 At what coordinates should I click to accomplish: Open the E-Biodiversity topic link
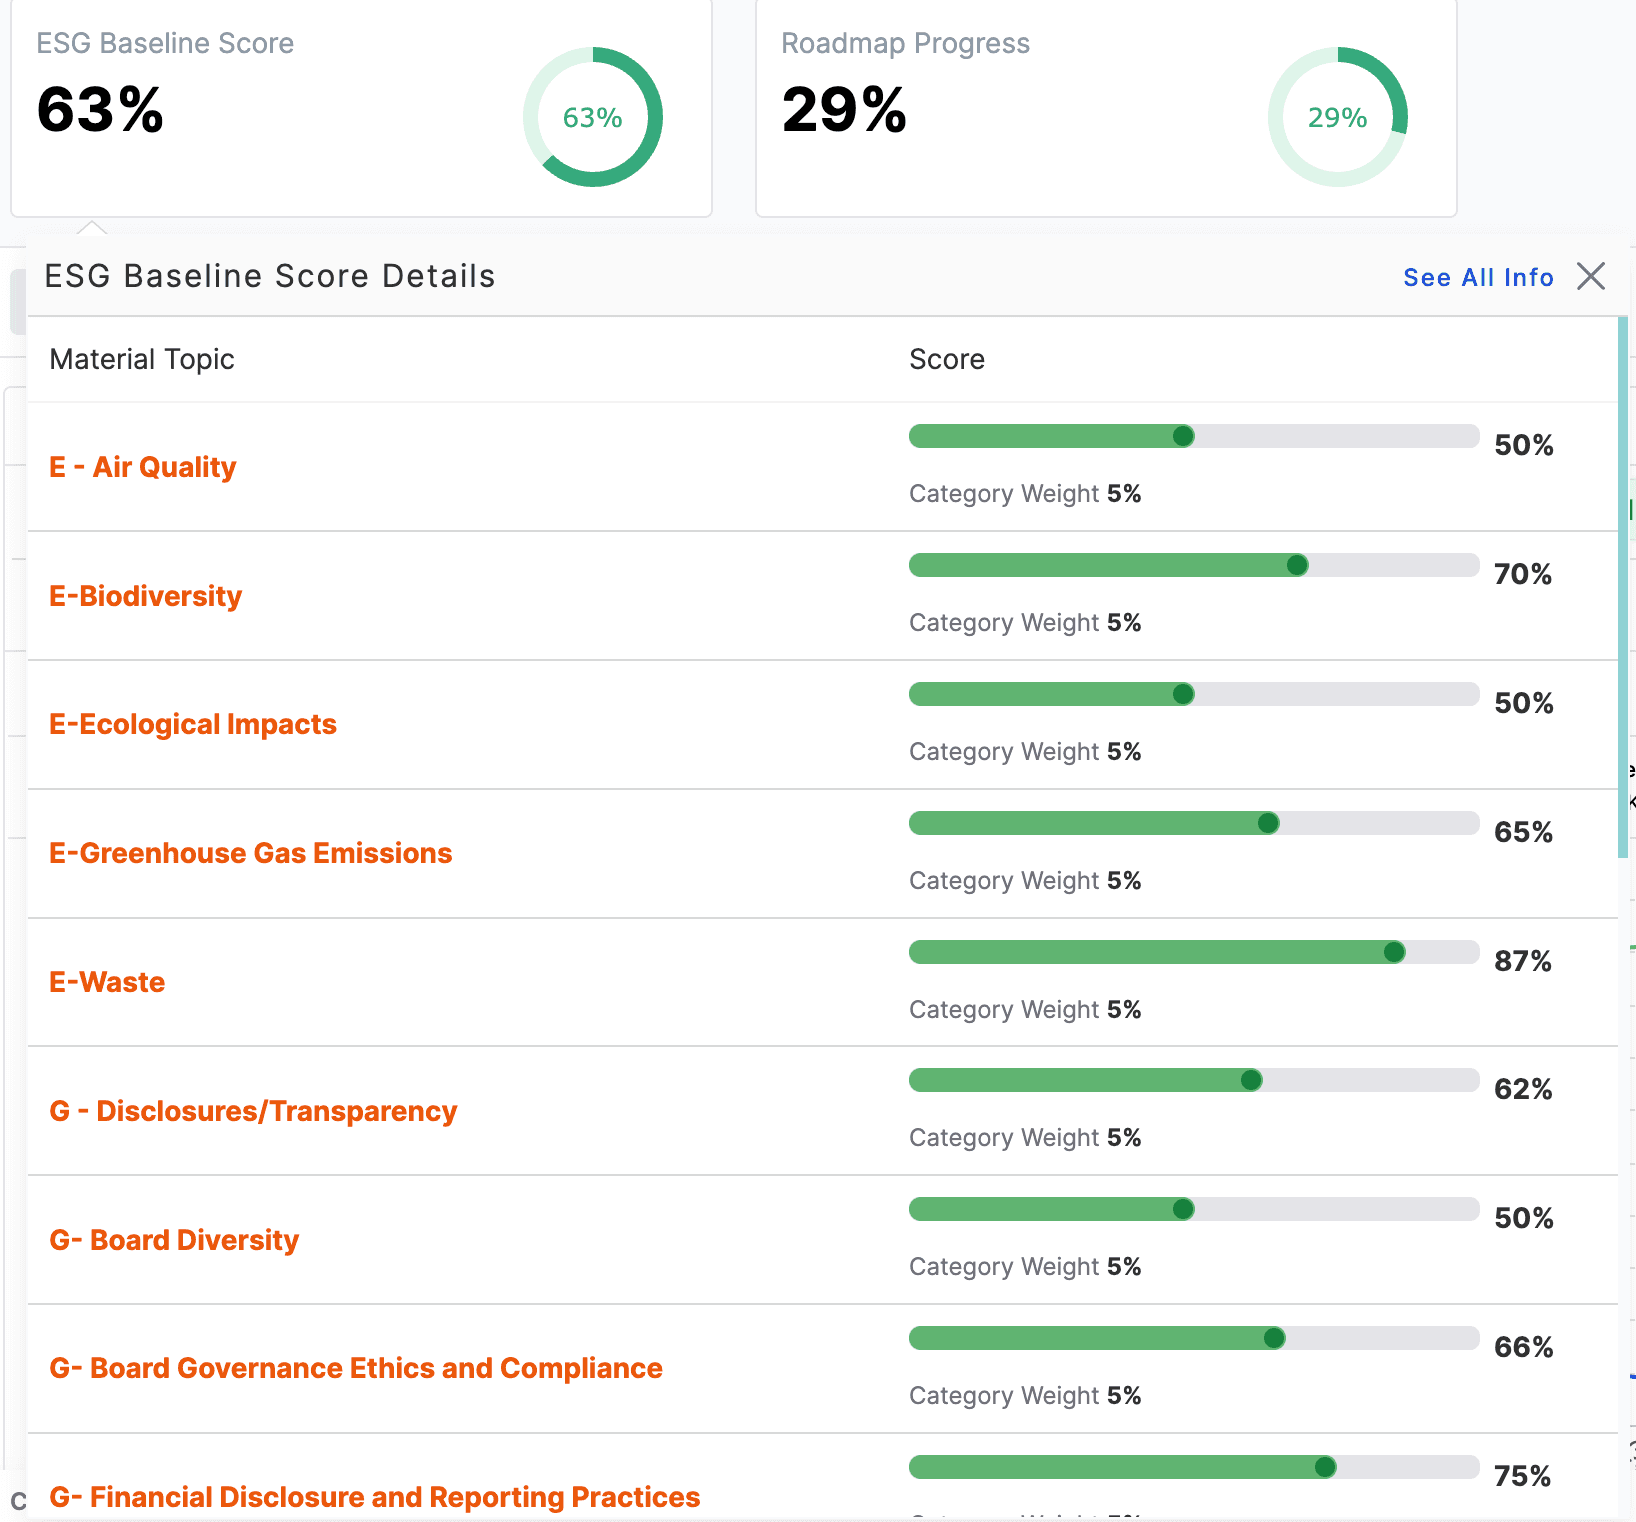(146, 596)
